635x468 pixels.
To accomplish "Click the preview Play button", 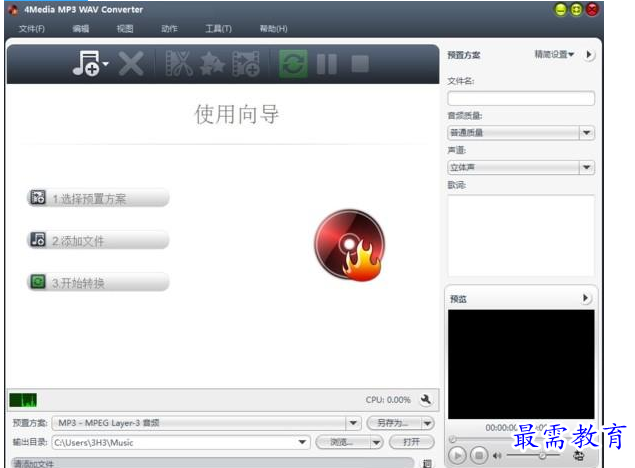I will coord(457,456).
